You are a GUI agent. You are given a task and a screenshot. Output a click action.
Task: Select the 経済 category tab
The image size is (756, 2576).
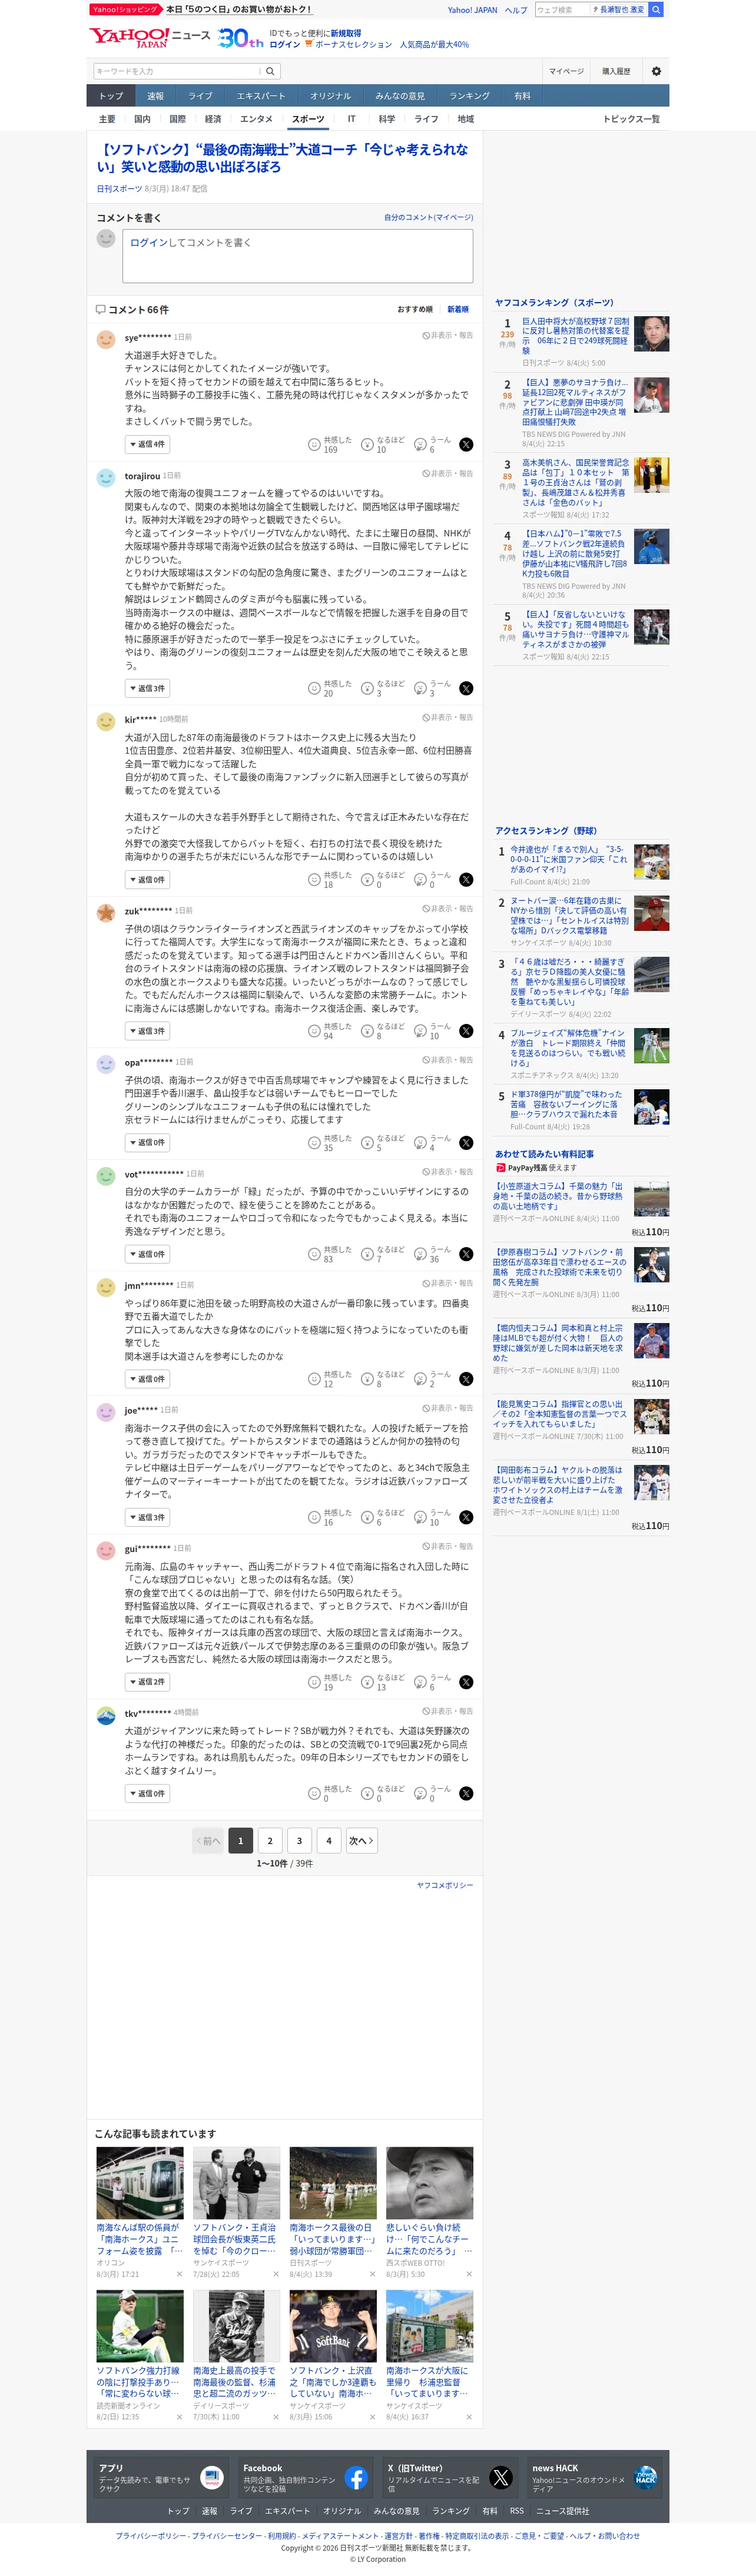click(213, 119)
